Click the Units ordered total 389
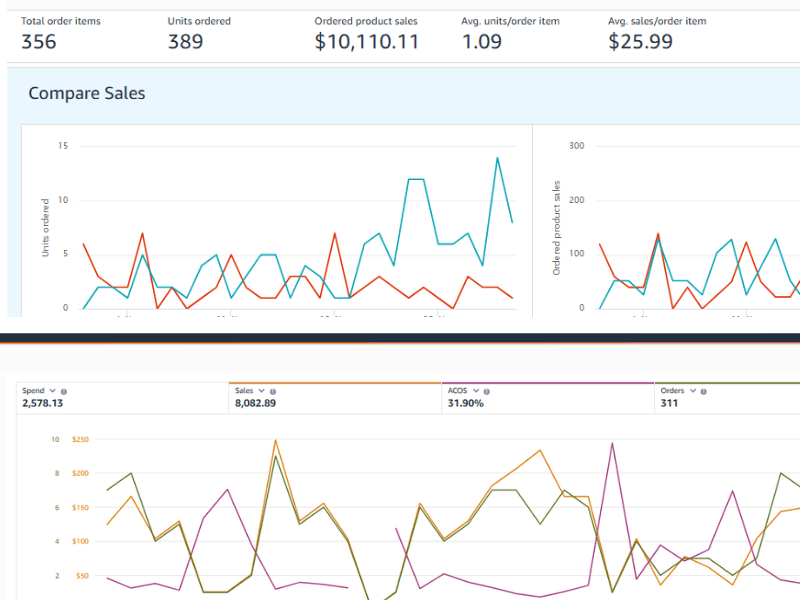The width and height of the screenshot is (800, 600). point(185,41)
